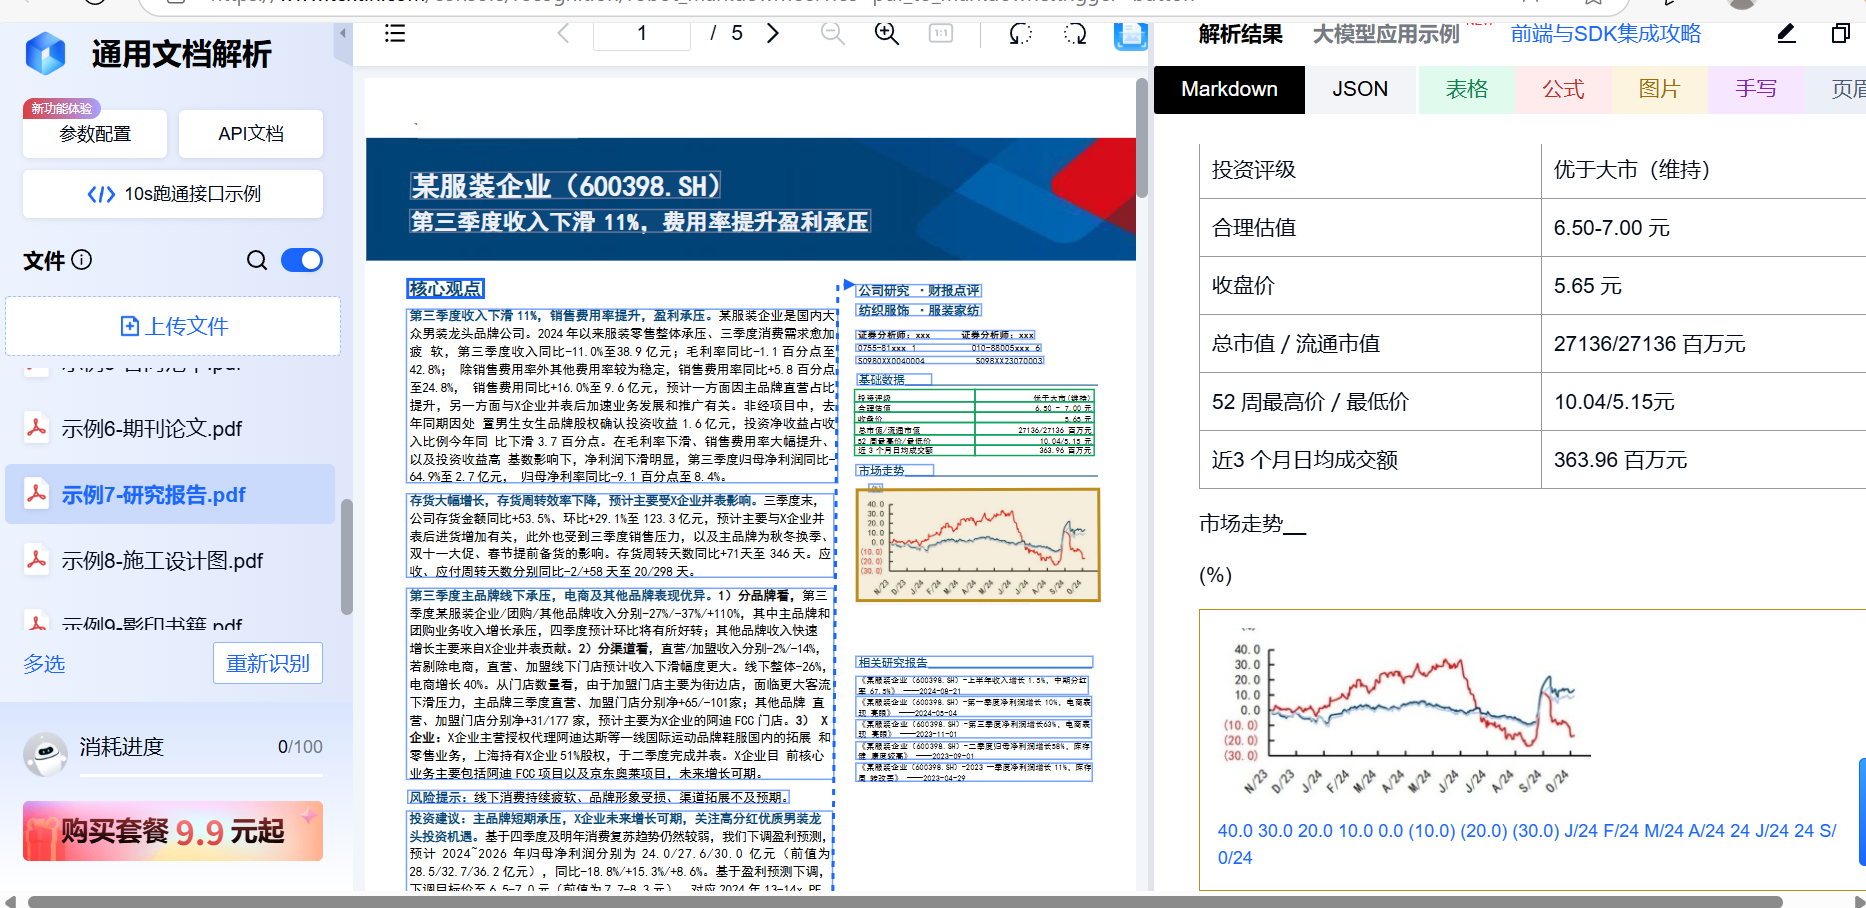Switch to the JSON tab

click(x=1360, y=89)
